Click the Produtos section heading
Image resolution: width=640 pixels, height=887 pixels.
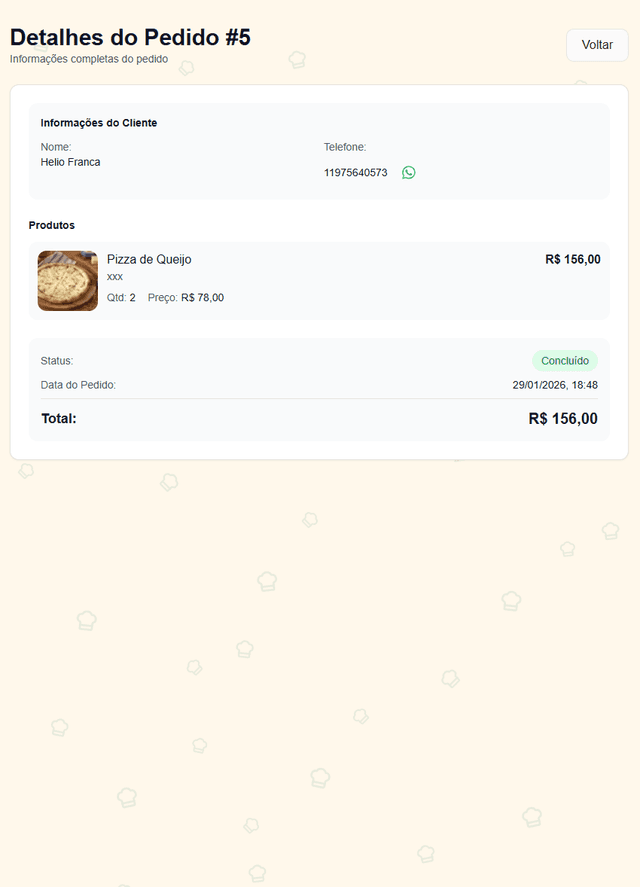tap(52, 225)
